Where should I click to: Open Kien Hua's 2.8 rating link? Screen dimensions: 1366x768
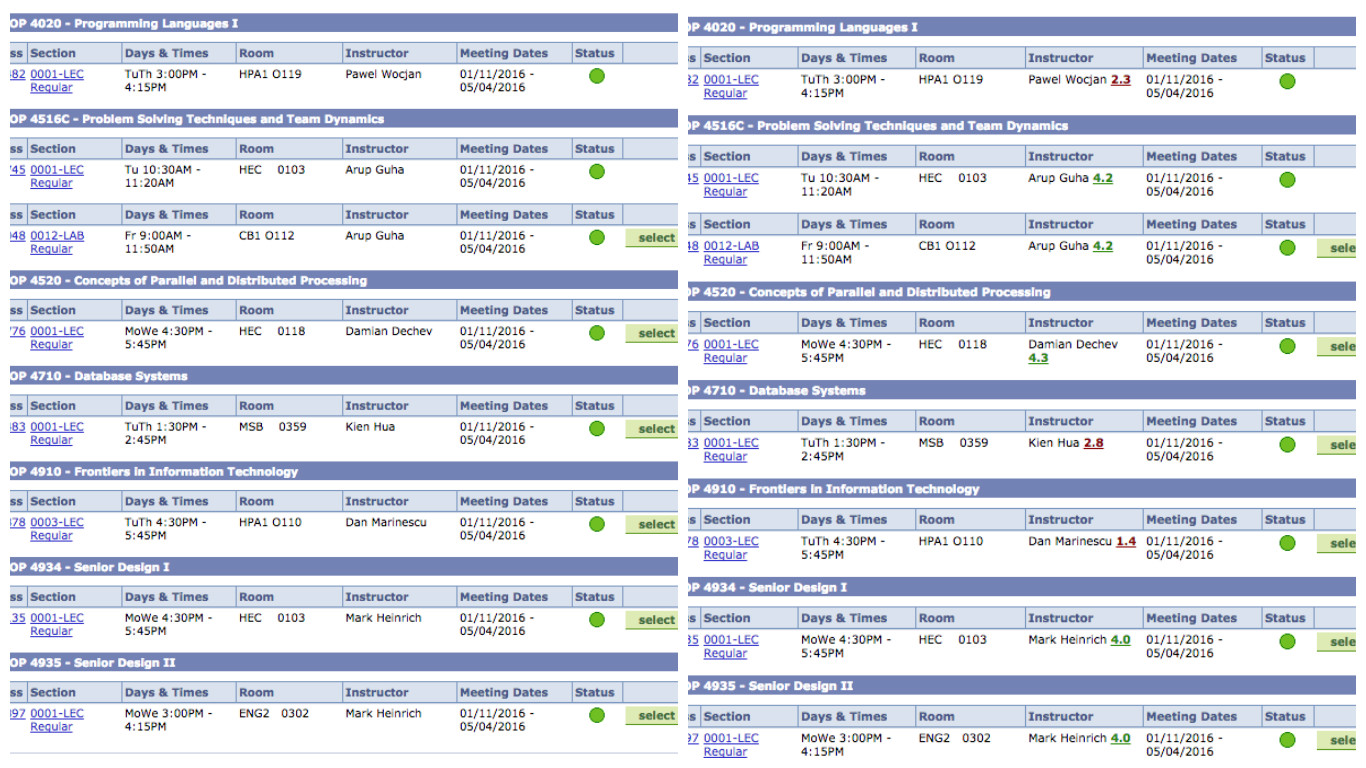tap(1094, 443)
